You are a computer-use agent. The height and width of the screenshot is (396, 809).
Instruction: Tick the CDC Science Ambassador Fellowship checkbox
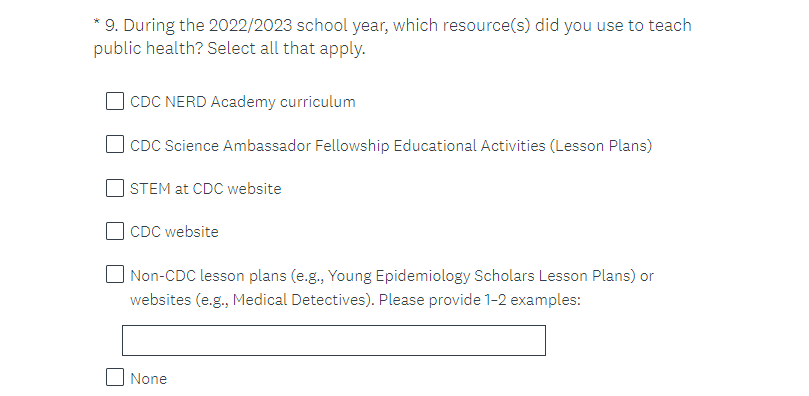point(115,145)
